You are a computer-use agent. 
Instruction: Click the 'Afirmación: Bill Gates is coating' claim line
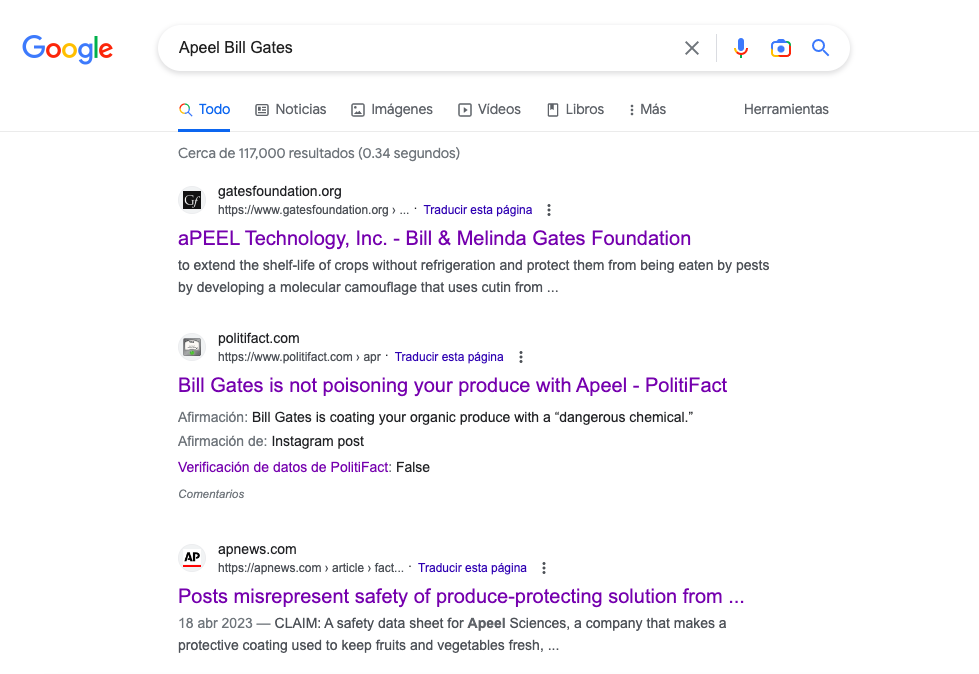point(435,418)
